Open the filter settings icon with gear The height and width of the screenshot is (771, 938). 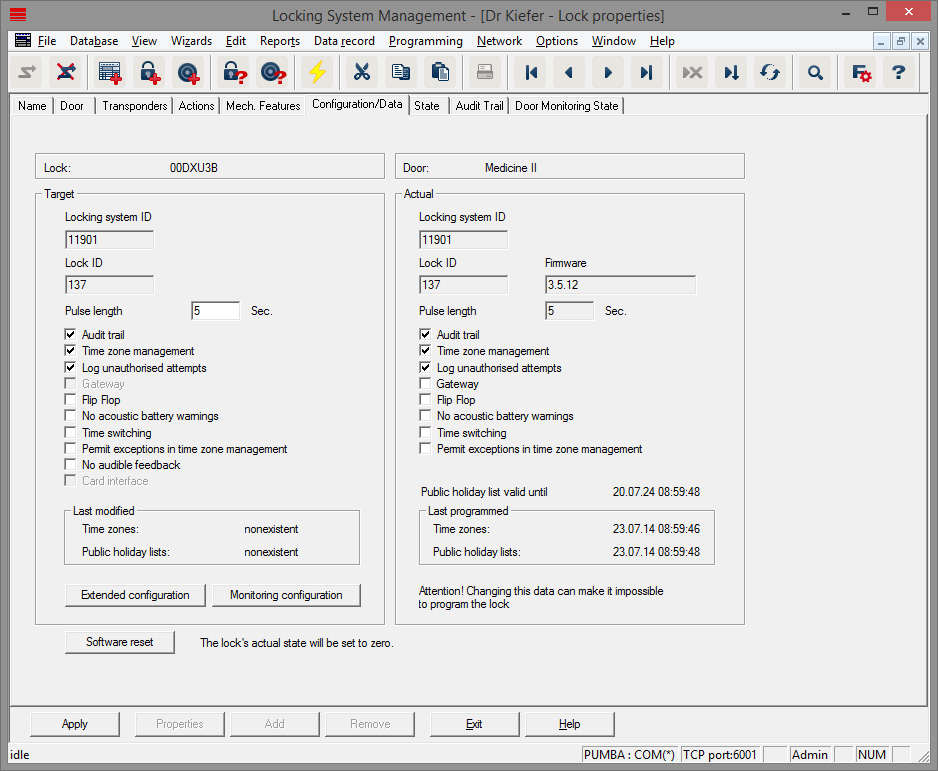pyautogui.click(x=859, y=72)
